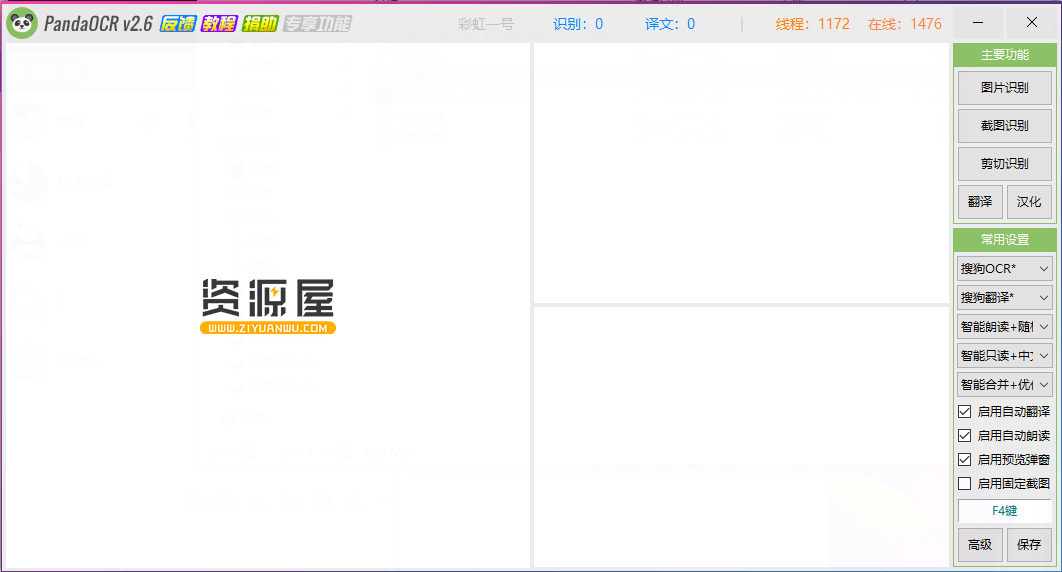Expand the 智能朗读 reading mode dropdown
The image size is (1062, 572).
tap(1004, 326)
